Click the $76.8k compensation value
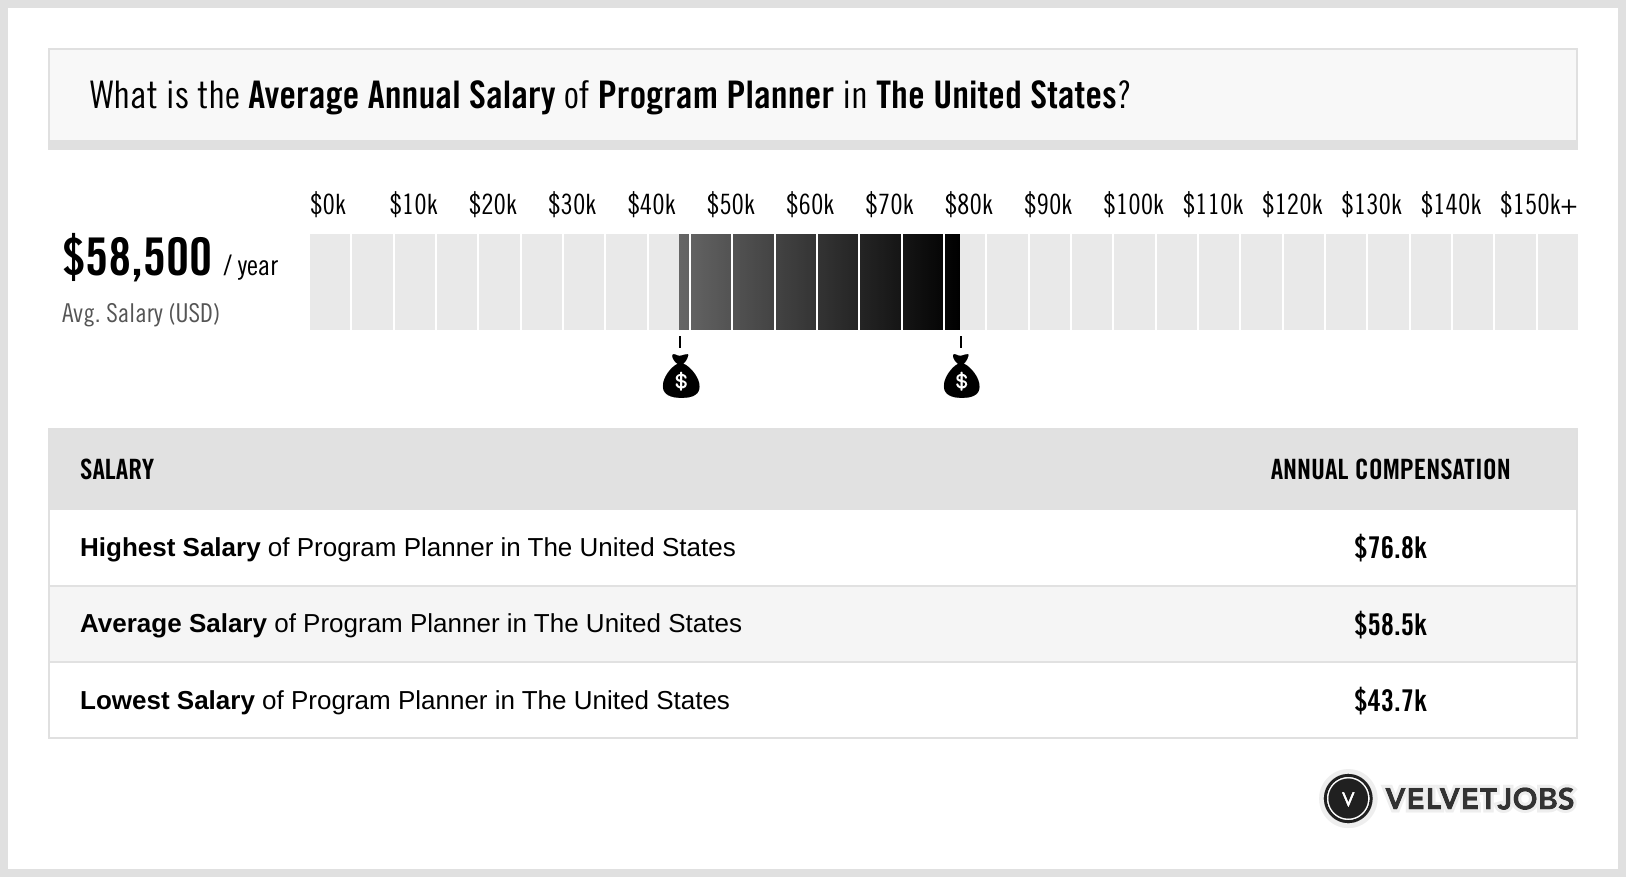Image resolution: width=1626 pixels, height=878 pixels. tap(1390, 548)
